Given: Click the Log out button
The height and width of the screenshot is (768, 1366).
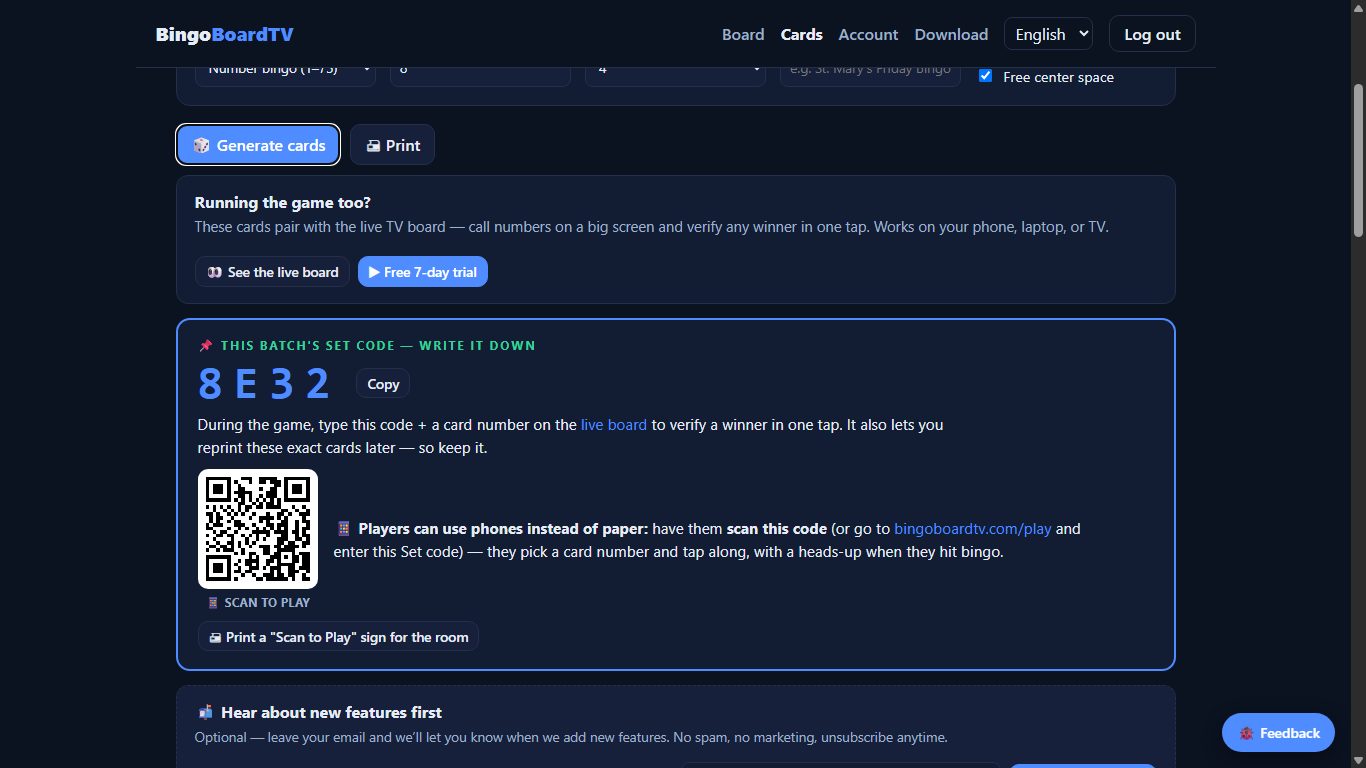Looking at the screenshot, I should 1152,34.
